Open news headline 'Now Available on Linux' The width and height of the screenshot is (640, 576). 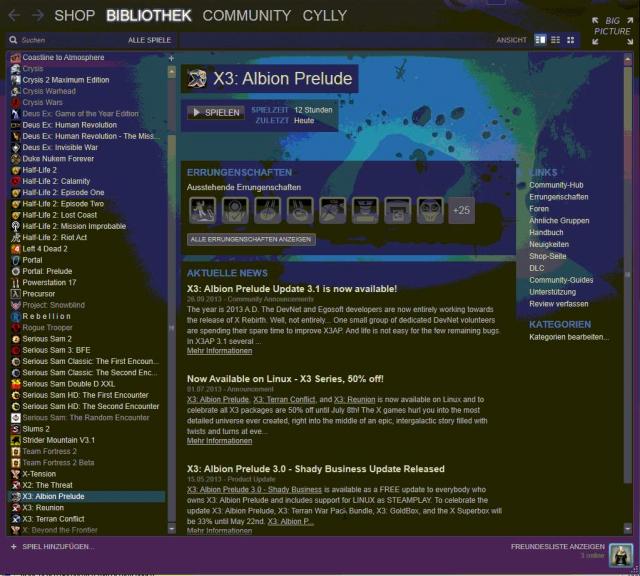tap(285, 379)
